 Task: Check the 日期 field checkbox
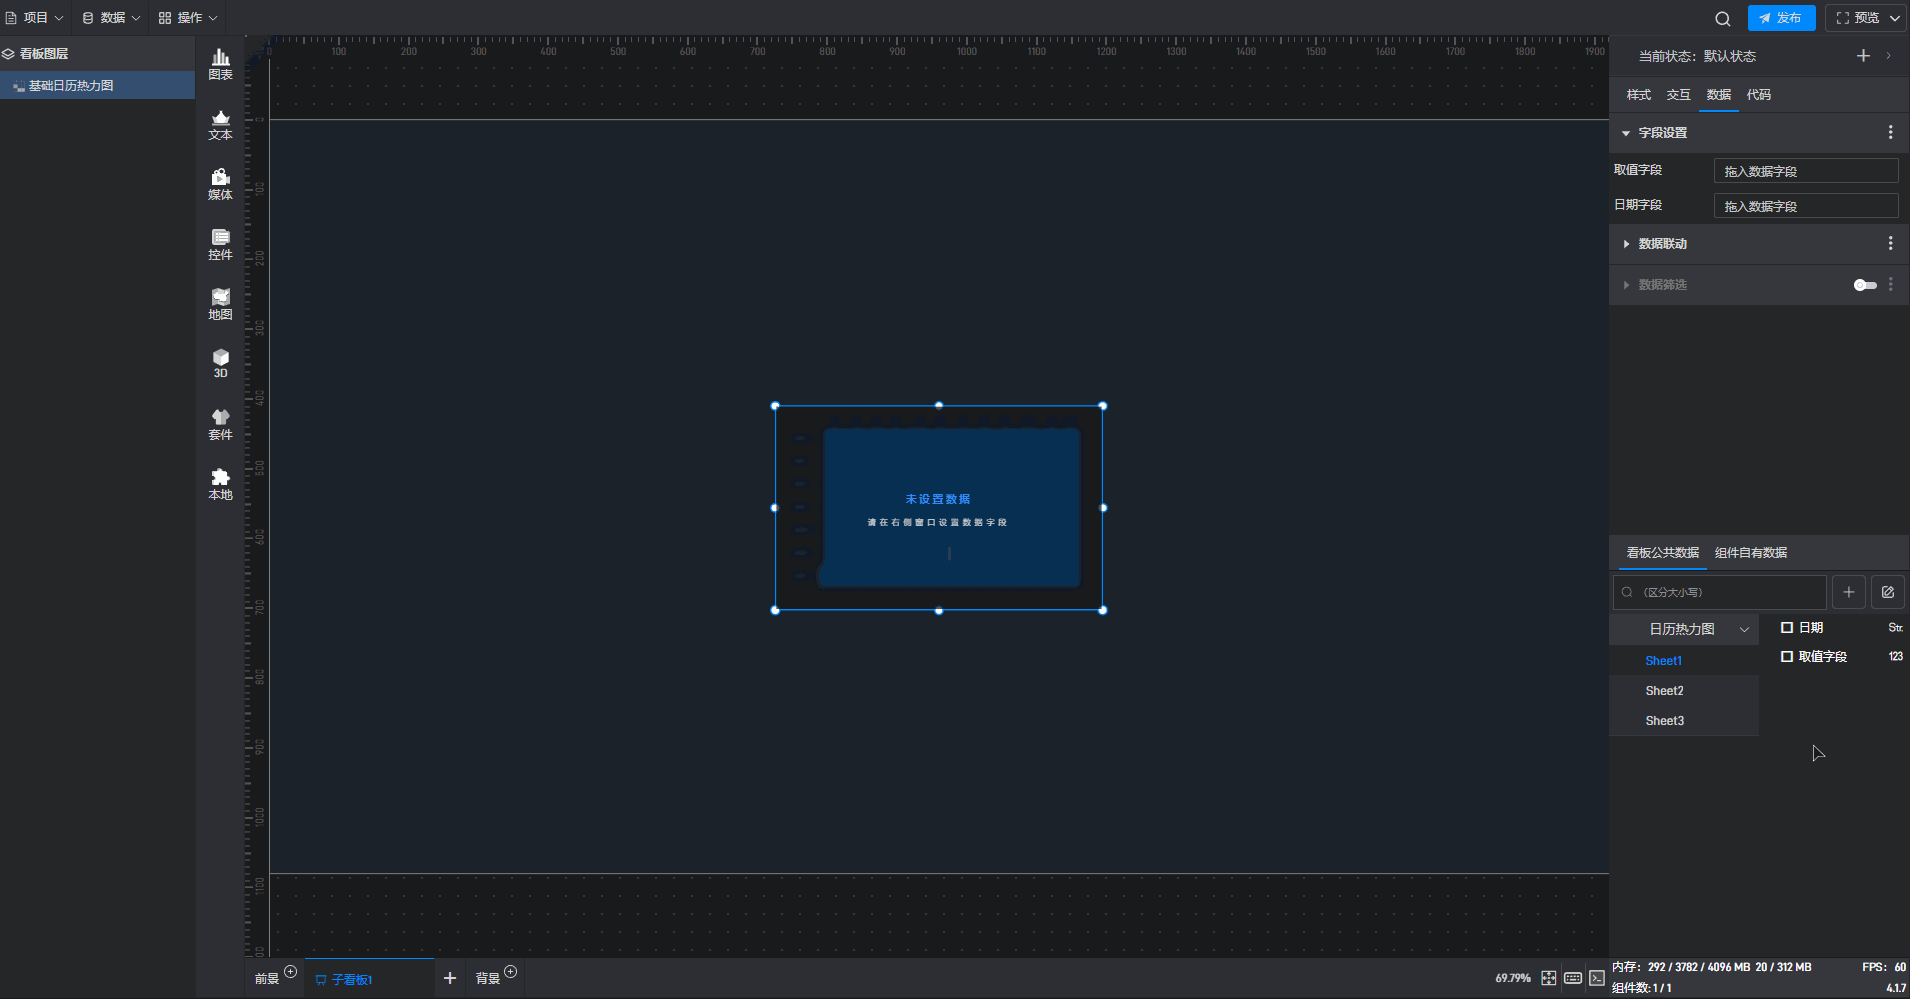(1786, 628)
